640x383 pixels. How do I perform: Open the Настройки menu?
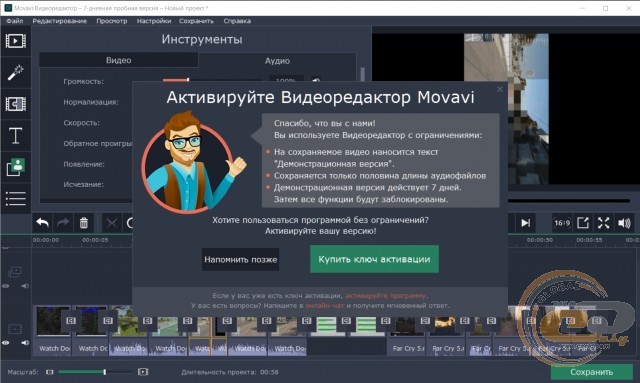click(x=153, y=21)
